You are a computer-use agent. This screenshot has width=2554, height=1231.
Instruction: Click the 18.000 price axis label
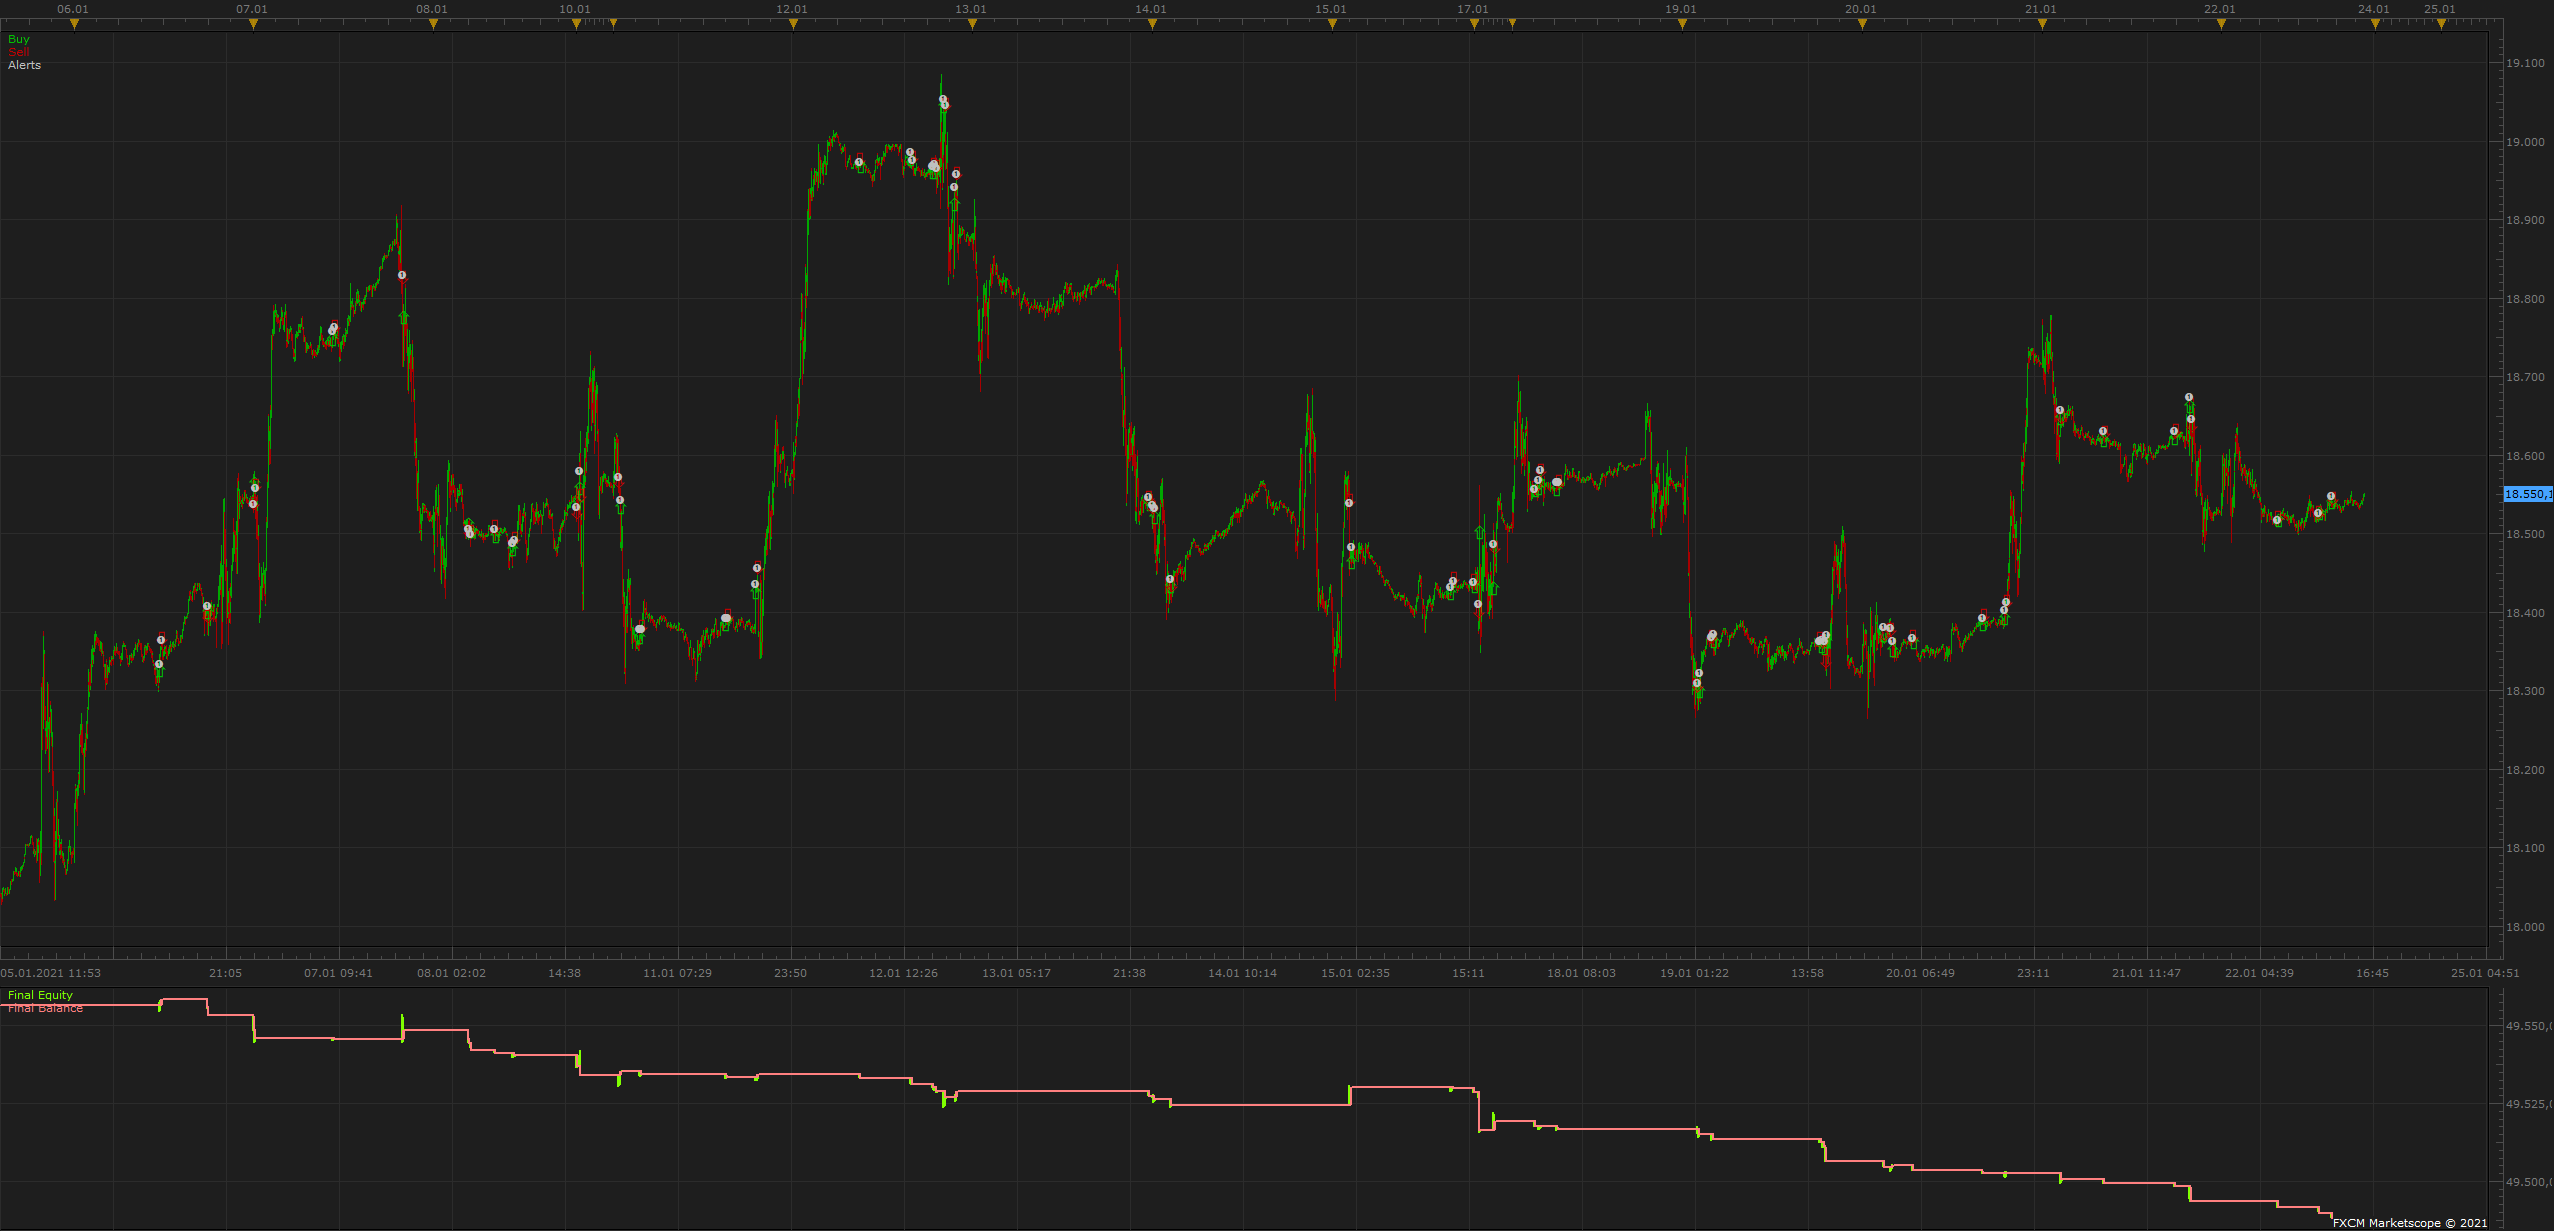(2524, 927)
